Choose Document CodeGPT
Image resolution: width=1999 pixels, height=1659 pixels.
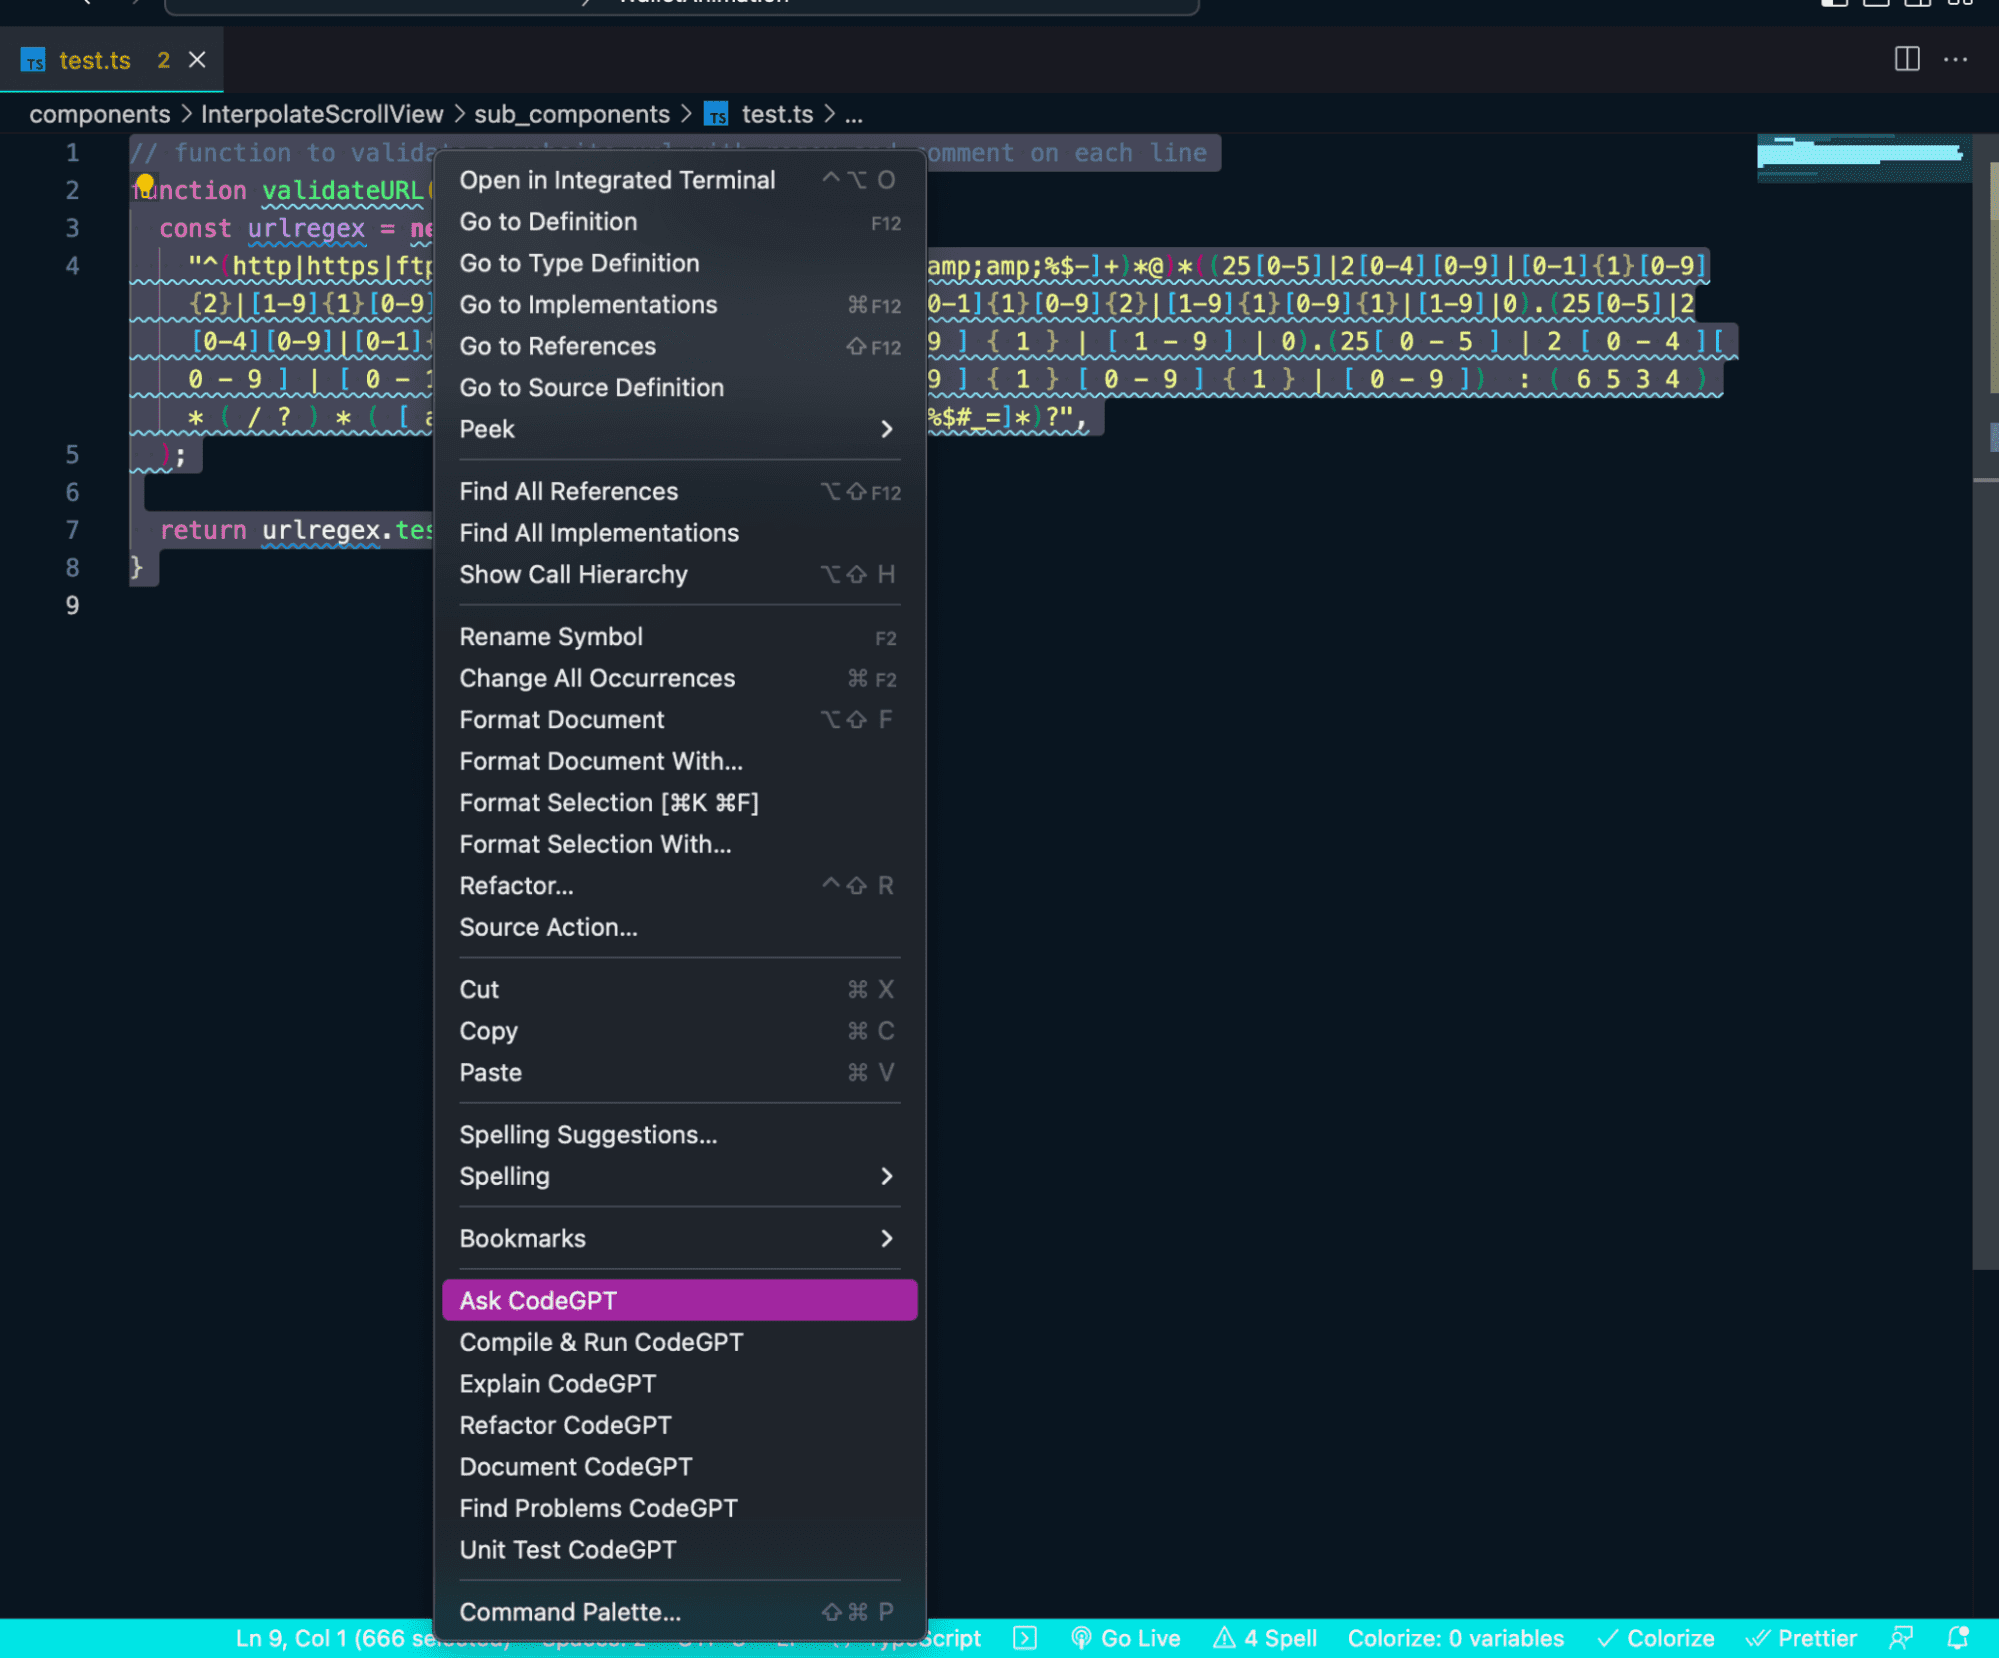pyautogui.click(x=679, y=1467)
